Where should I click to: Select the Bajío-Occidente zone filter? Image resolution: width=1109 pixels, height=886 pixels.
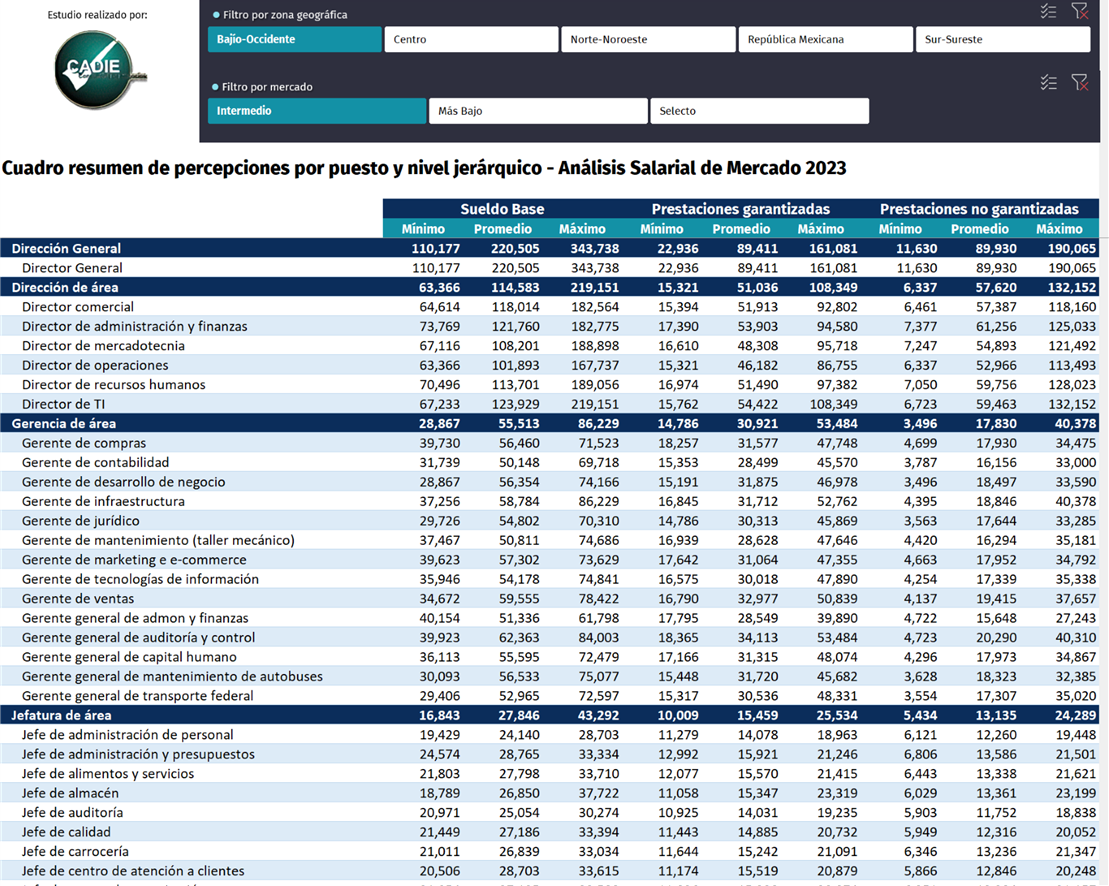click(x=295, y=40)
